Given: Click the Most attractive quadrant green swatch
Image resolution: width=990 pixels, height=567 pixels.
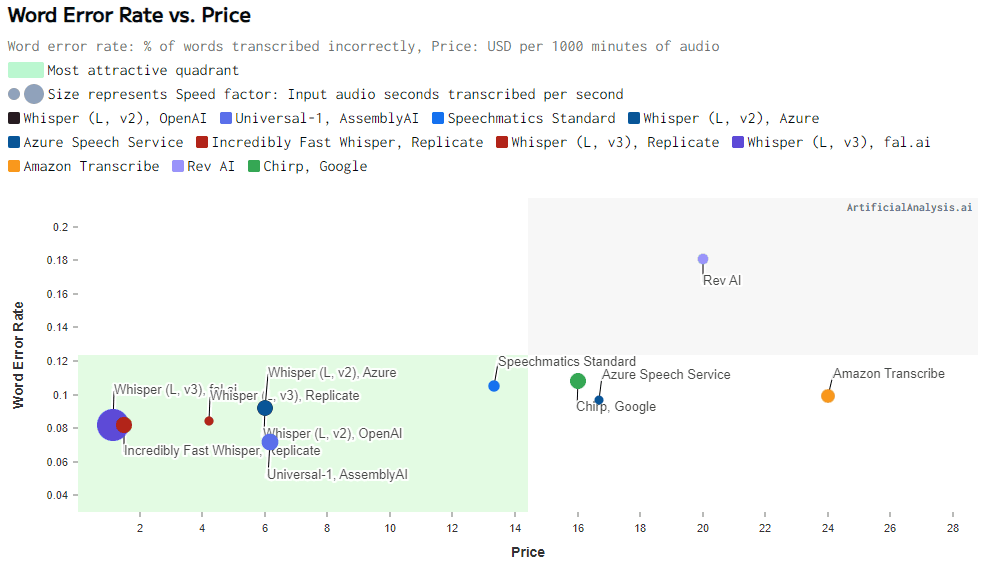Looking at the screenshot, I should pyautogui.click(x=26, y=70).
